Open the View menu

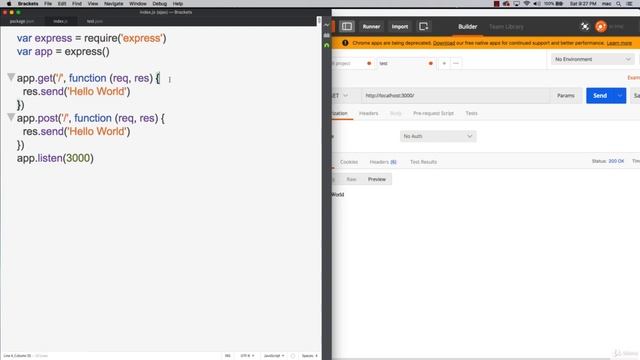click(x=93, y=4)
